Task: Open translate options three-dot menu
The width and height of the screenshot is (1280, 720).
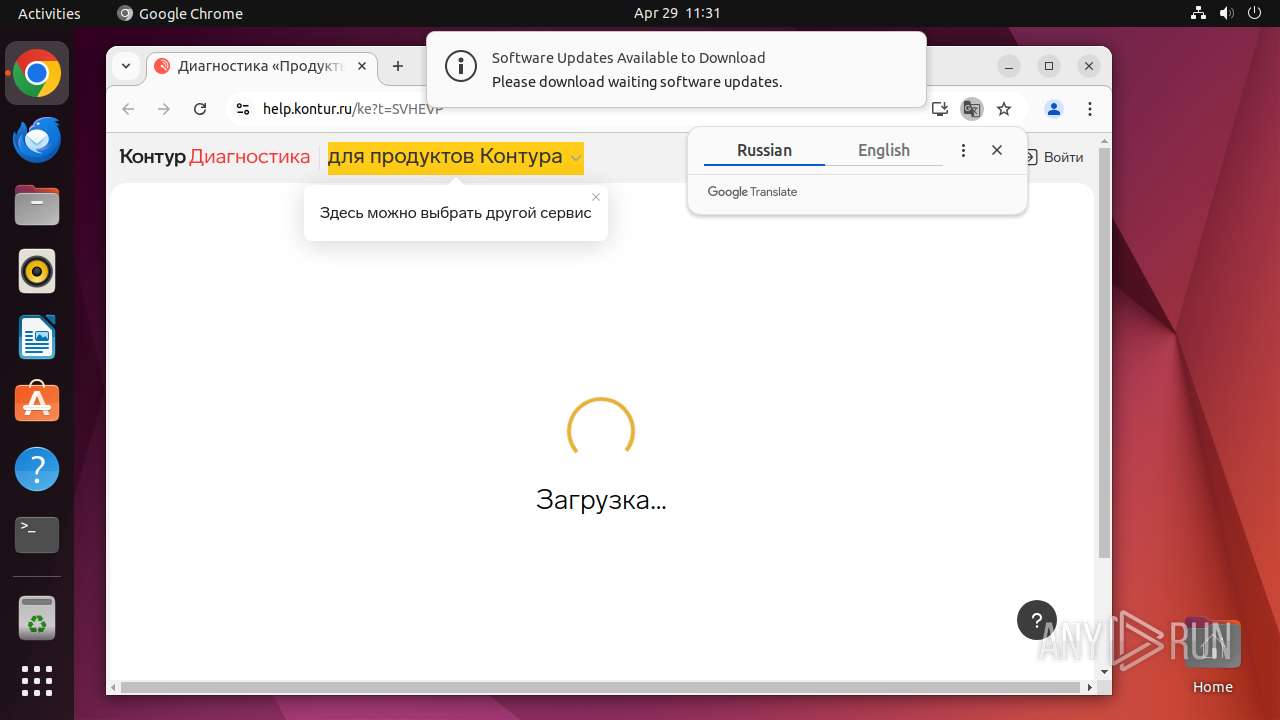Action: [x=963, y=150]
